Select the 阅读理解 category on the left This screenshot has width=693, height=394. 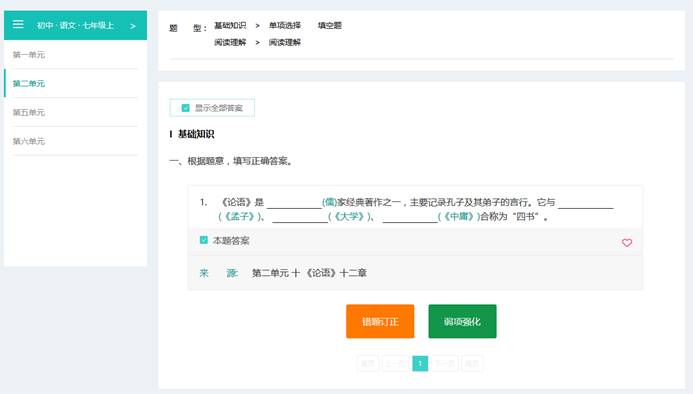[230, 42]
